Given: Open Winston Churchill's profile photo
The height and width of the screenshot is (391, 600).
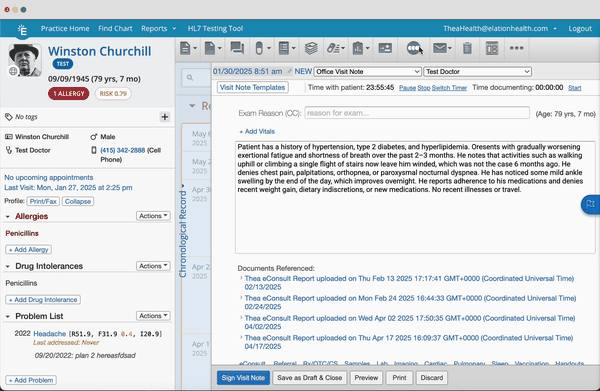Looking at the screenshot, I should pyautogui.click(x=25, y=60).
